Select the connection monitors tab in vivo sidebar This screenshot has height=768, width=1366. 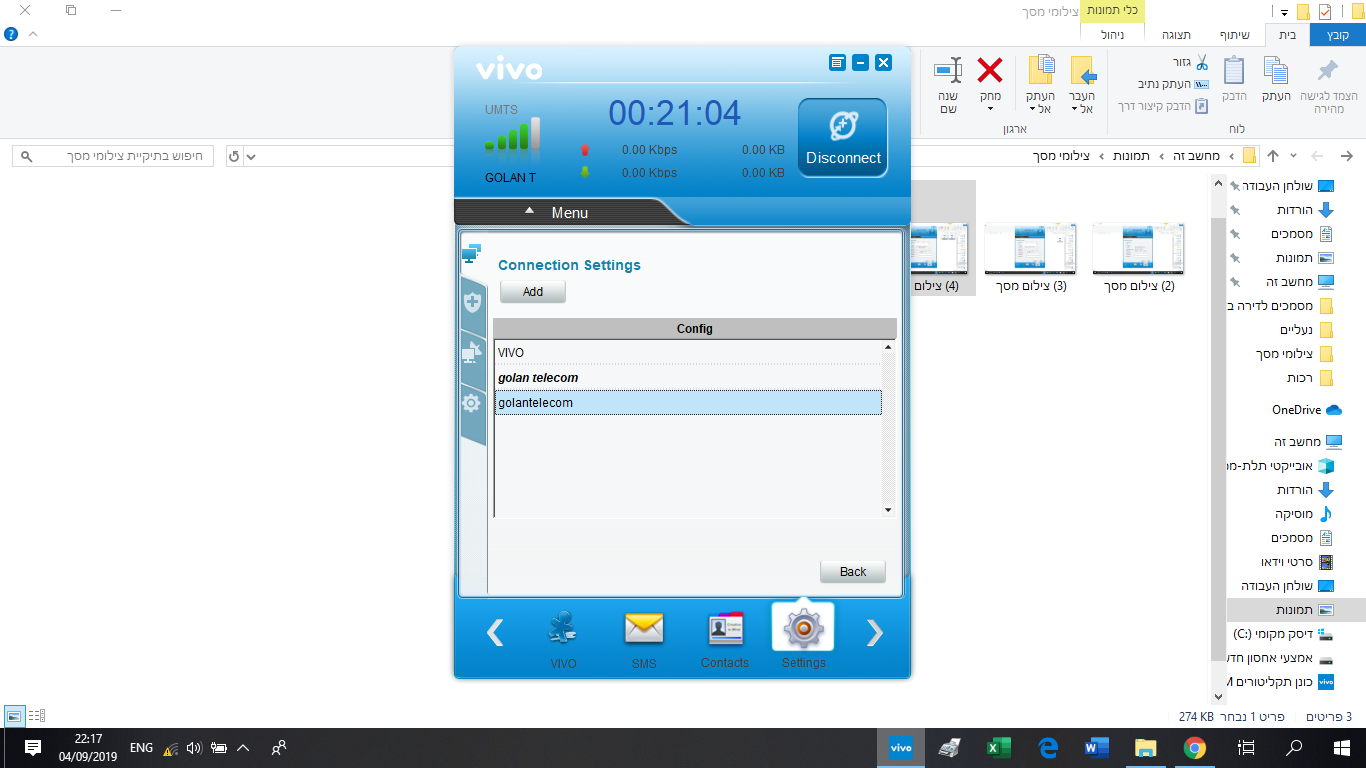472,255
